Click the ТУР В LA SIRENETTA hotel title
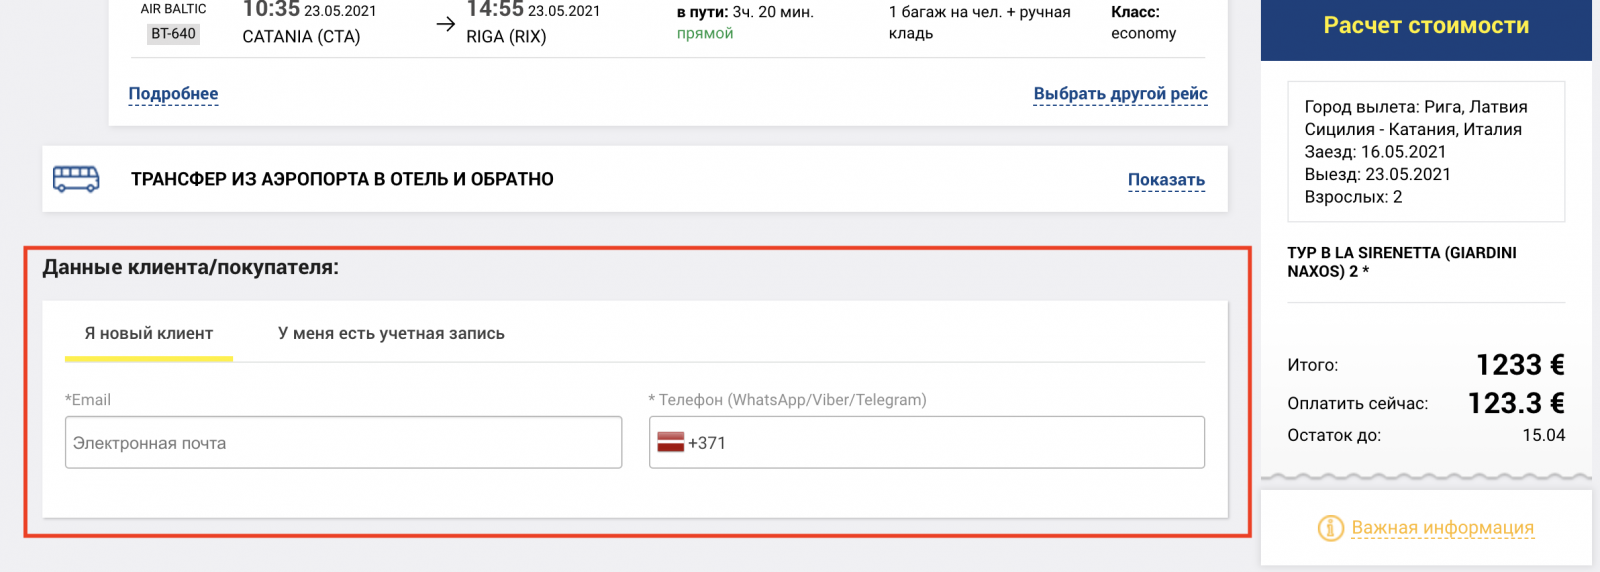Viewport: 1600px width, 572px height. coord(1402,262)
